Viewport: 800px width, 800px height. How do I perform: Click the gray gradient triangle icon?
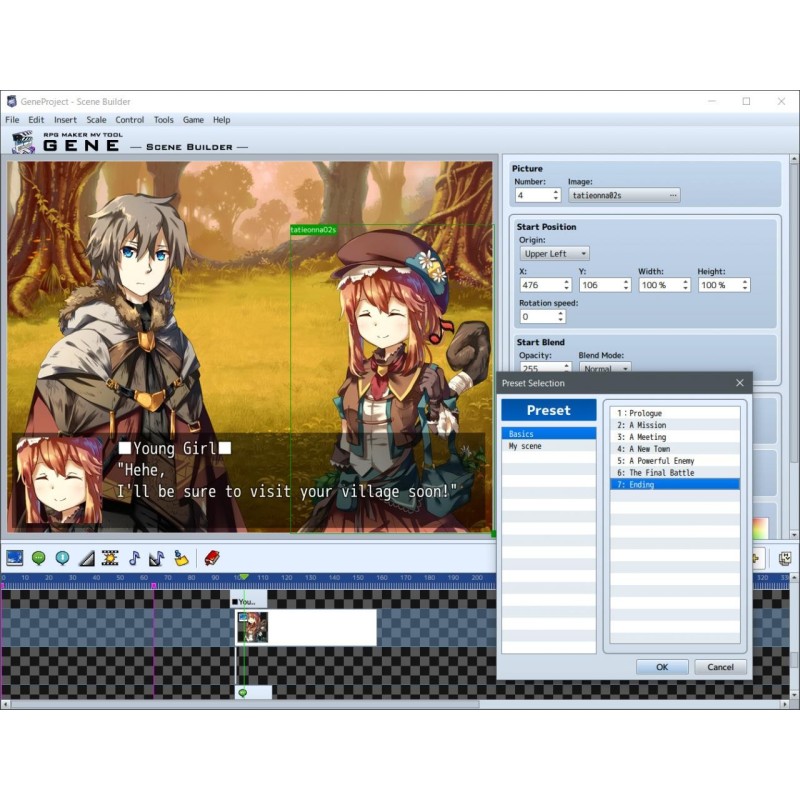point(86,558)
